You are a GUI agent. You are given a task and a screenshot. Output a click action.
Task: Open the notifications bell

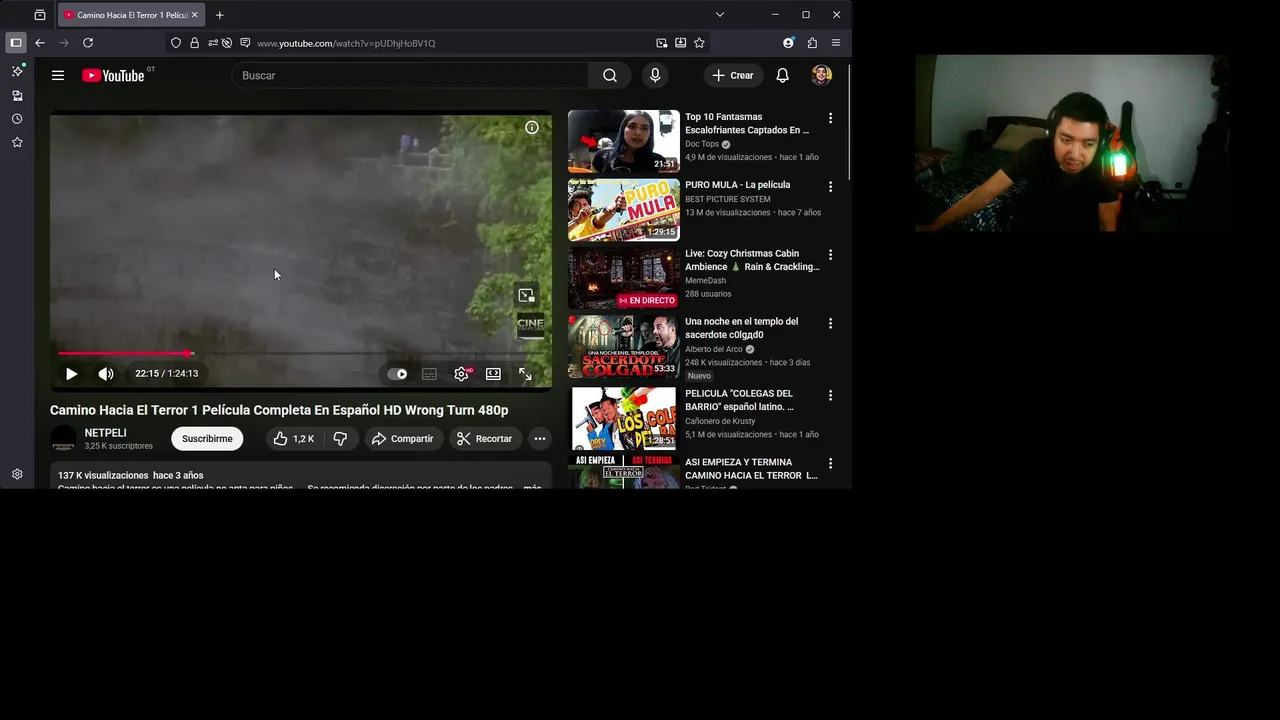tap(783, 75)
